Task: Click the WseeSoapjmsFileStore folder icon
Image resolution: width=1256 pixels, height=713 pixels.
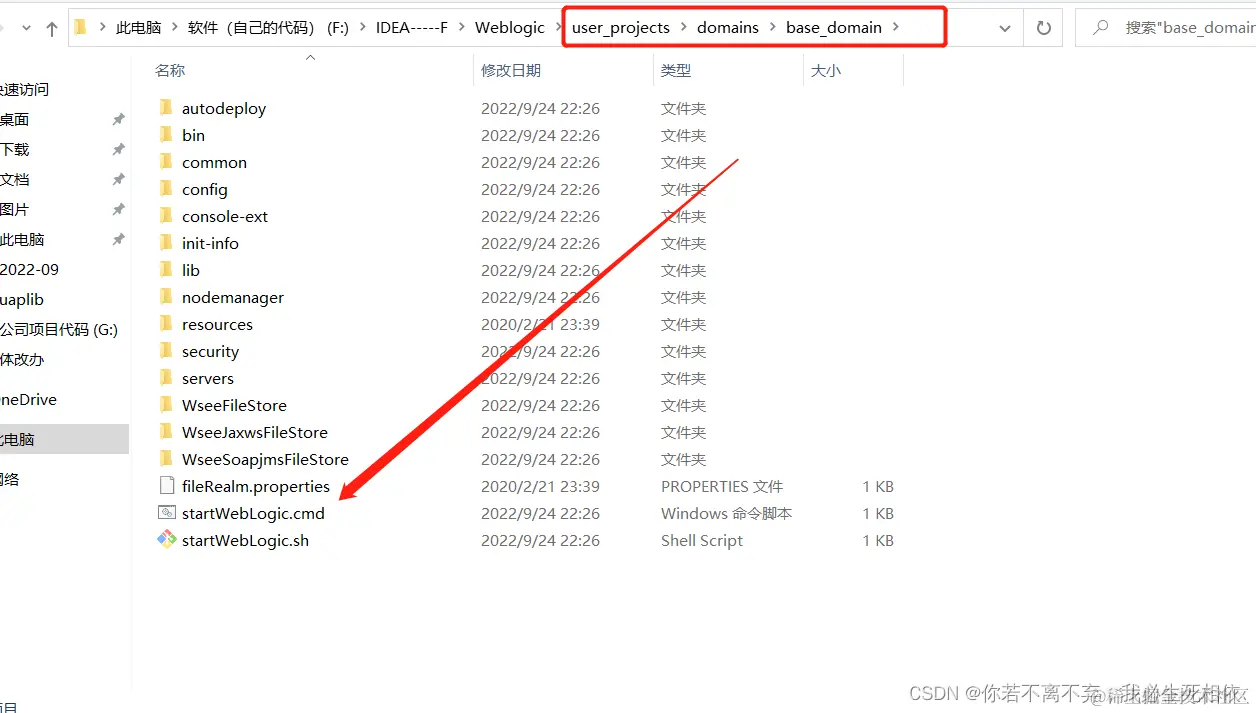Action: [x=166, y=459]
